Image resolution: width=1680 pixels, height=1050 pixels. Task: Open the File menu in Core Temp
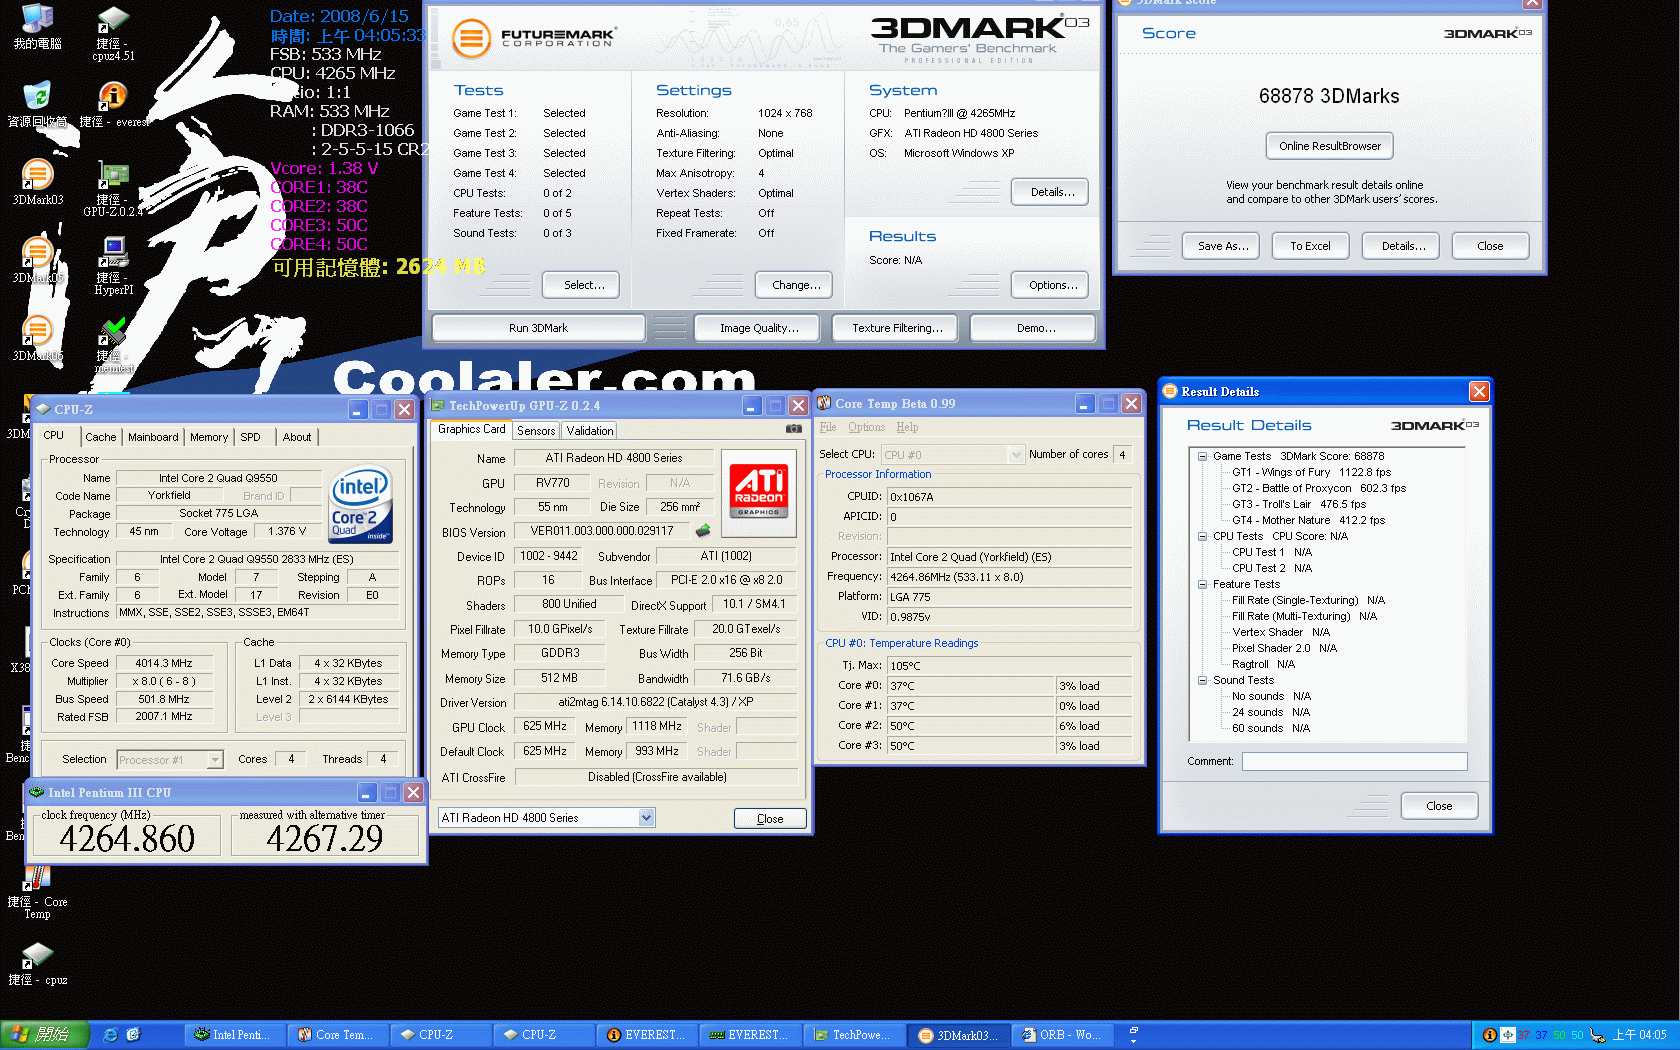coord(828,427)
